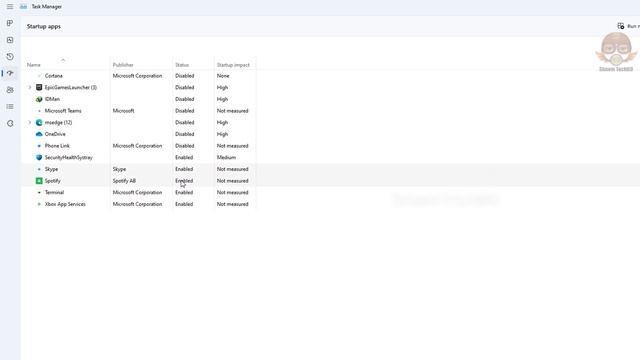Click the Skype publisher cell
Image resolution: width=640 pixels, height=360 pixels.
pyautogui.click(x=119, y=169)
